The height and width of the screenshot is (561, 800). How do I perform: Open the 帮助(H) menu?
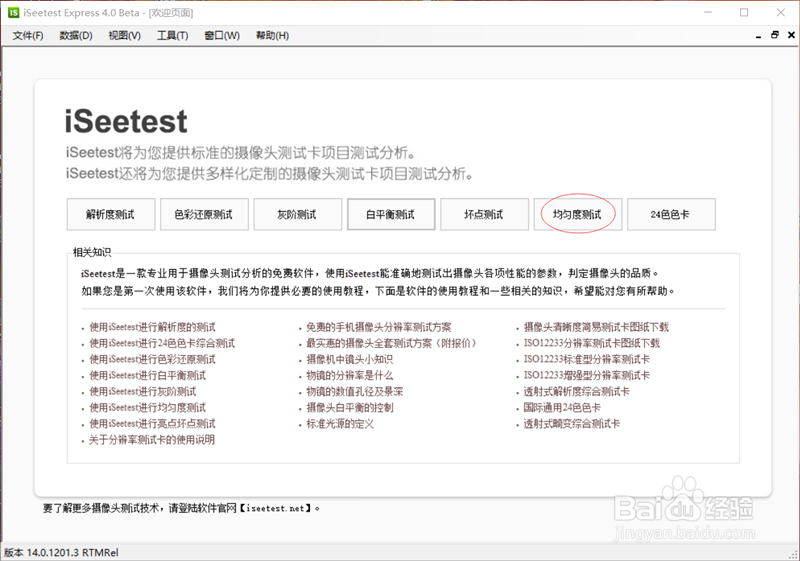point(272,35)
